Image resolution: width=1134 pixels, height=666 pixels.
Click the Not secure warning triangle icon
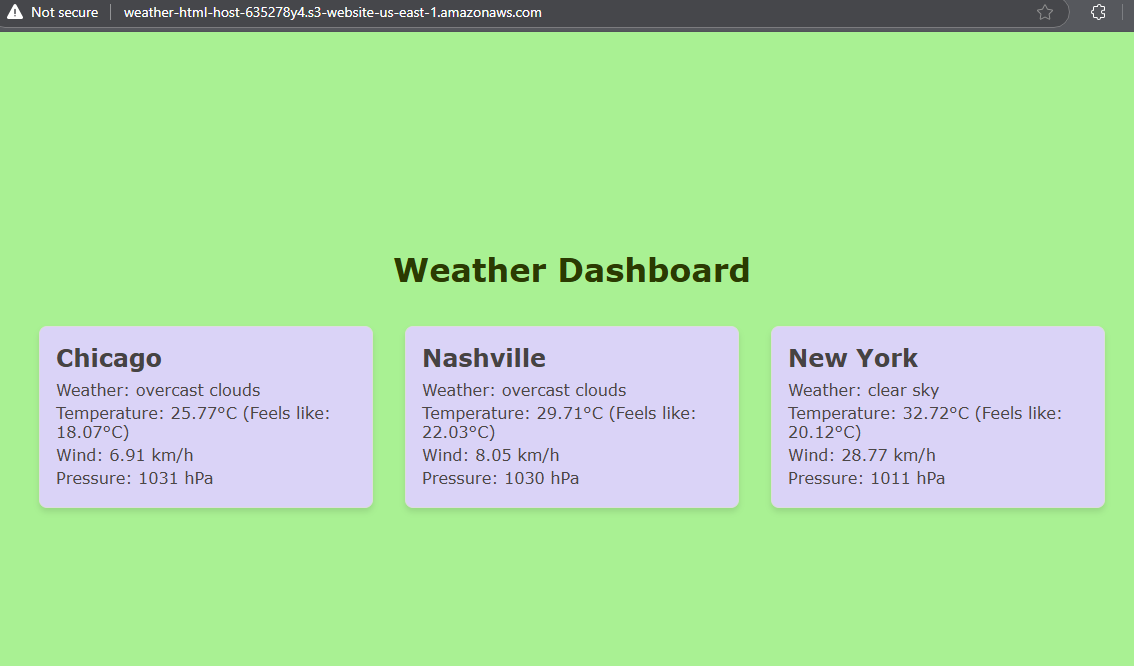point(14,12)
